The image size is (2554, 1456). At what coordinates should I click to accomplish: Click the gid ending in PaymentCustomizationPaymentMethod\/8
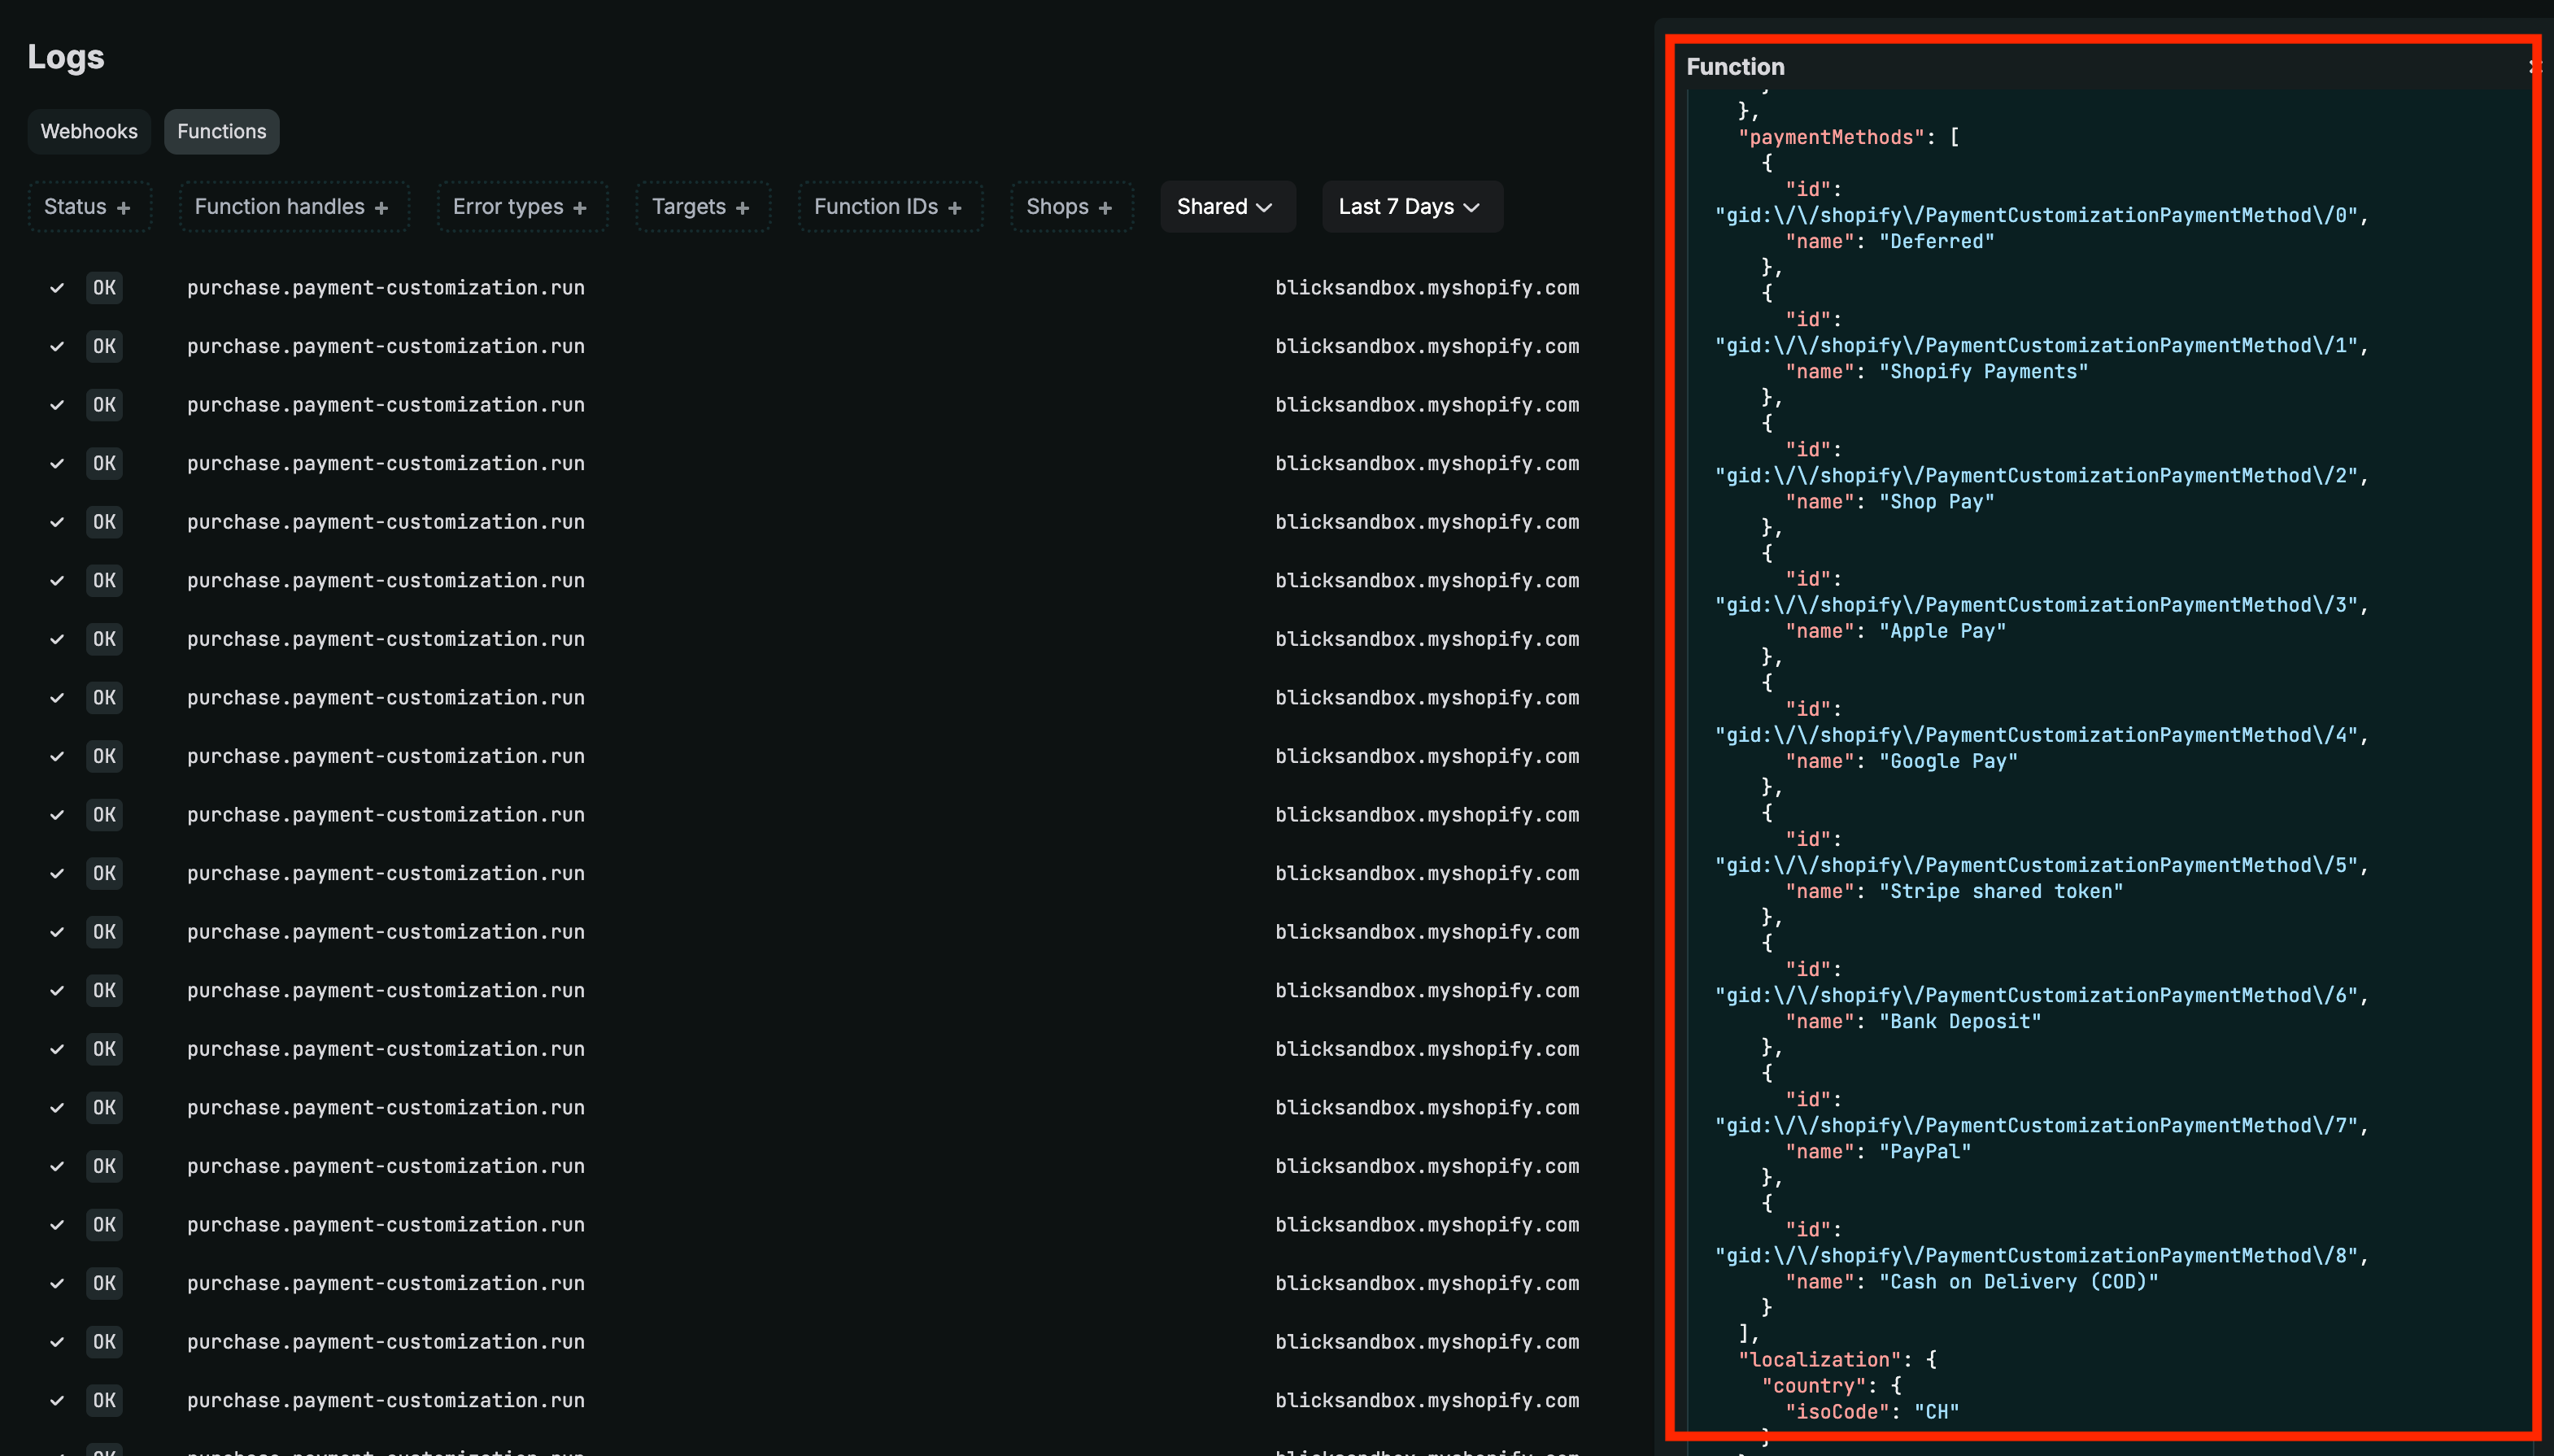[x=2037, y=1255]
